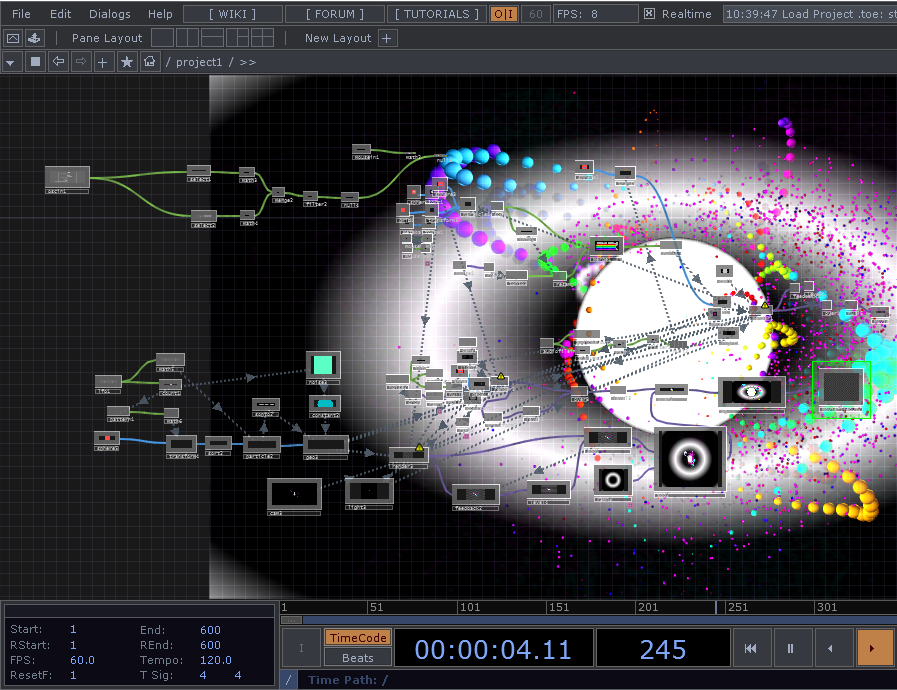897x690 pixels.
Task: Select the side-by-side split pane layout
Action: (x=188, y=38)
